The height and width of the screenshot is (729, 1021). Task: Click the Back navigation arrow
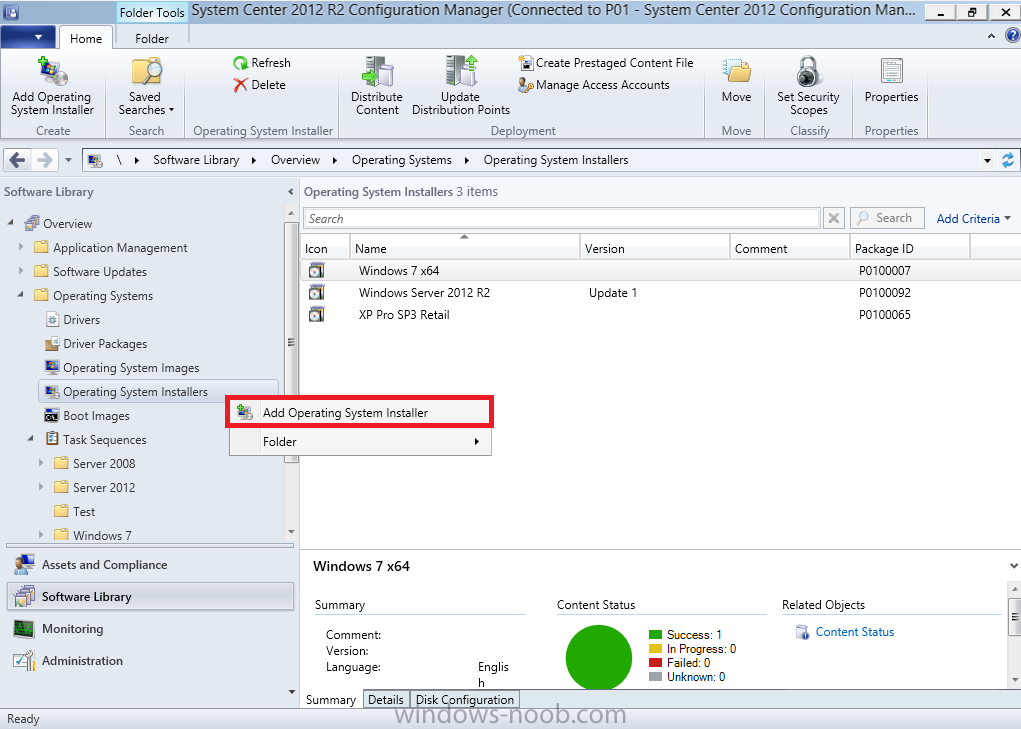pos(18,159)
